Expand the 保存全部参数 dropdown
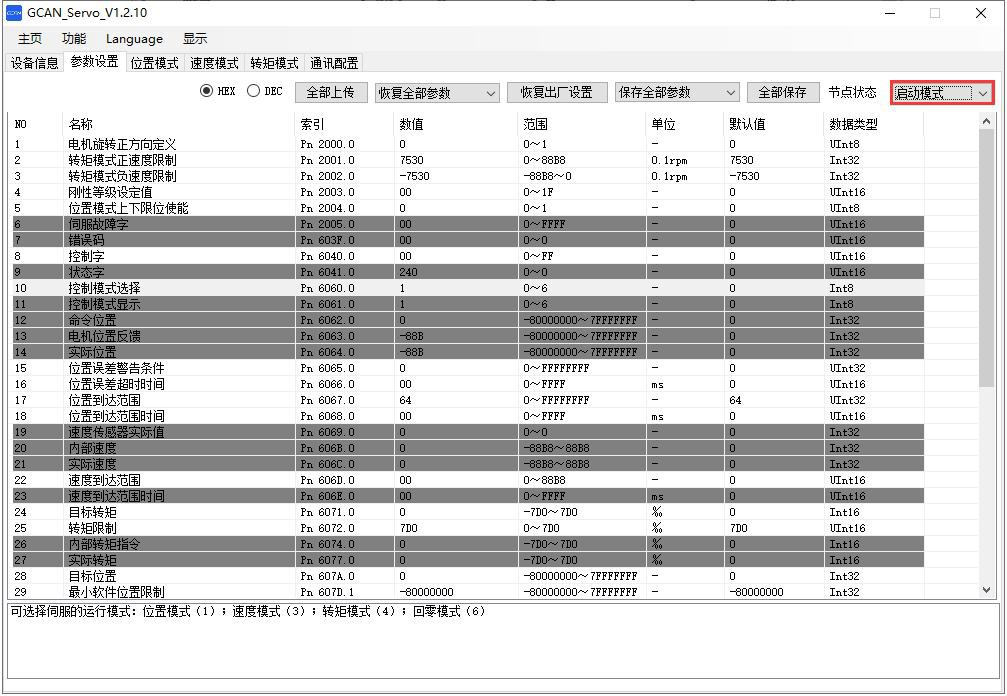 click(x=677, y=93)
